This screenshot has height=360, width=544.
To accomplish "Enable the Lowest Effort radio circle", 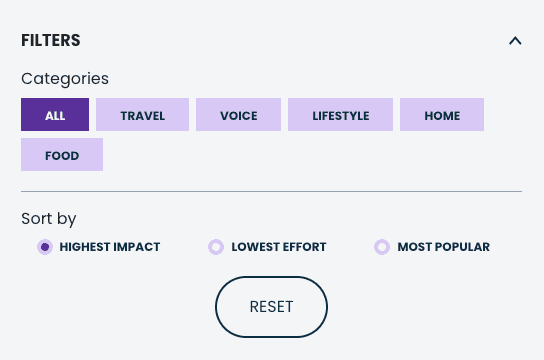I will pyautogui.click(x=216, y=247).
